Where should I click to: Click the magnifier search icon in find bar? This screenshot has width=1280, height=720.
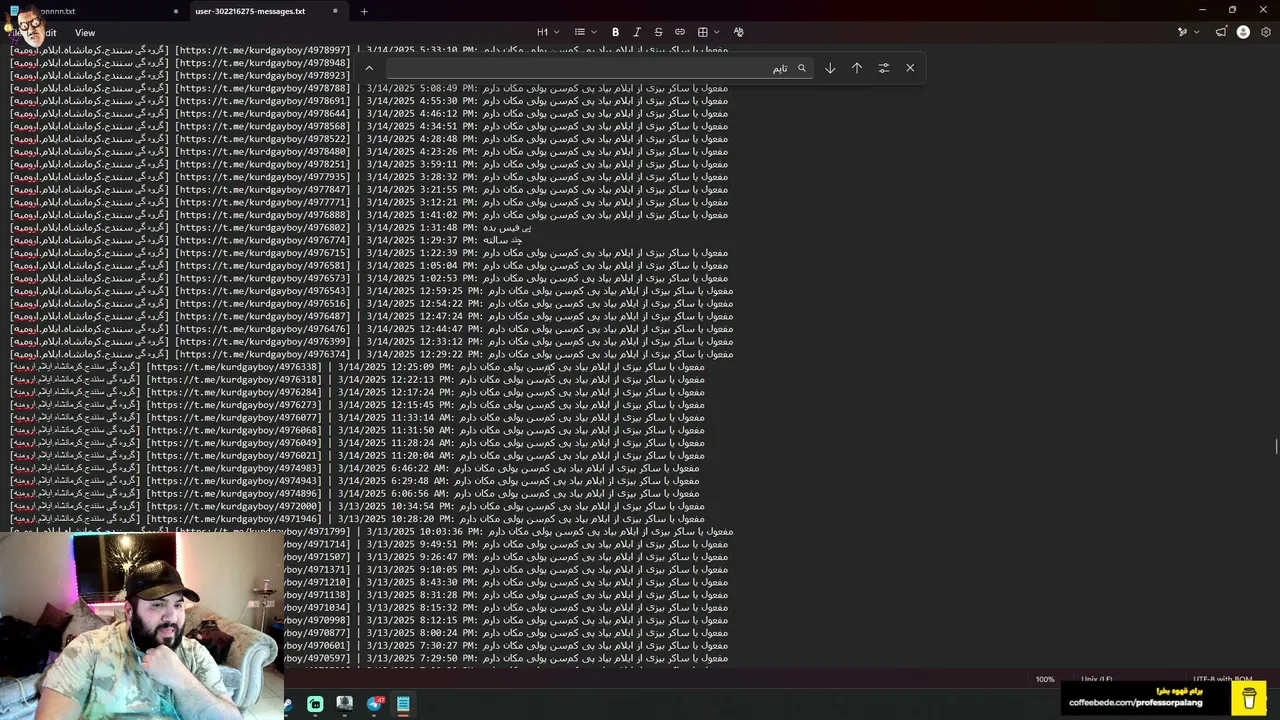click(x=801, y=68)
